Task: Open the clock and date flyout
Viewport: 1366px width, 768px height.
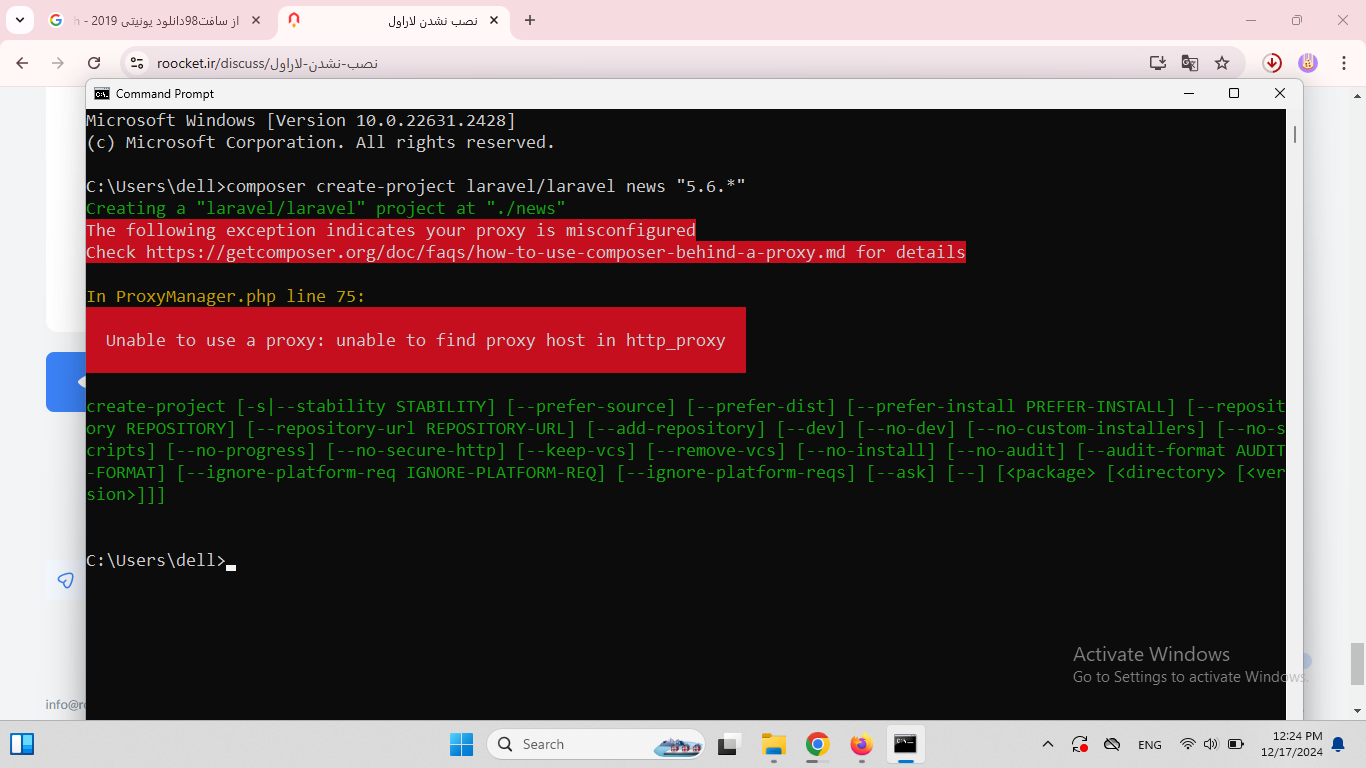Action: coord(1291,744)
